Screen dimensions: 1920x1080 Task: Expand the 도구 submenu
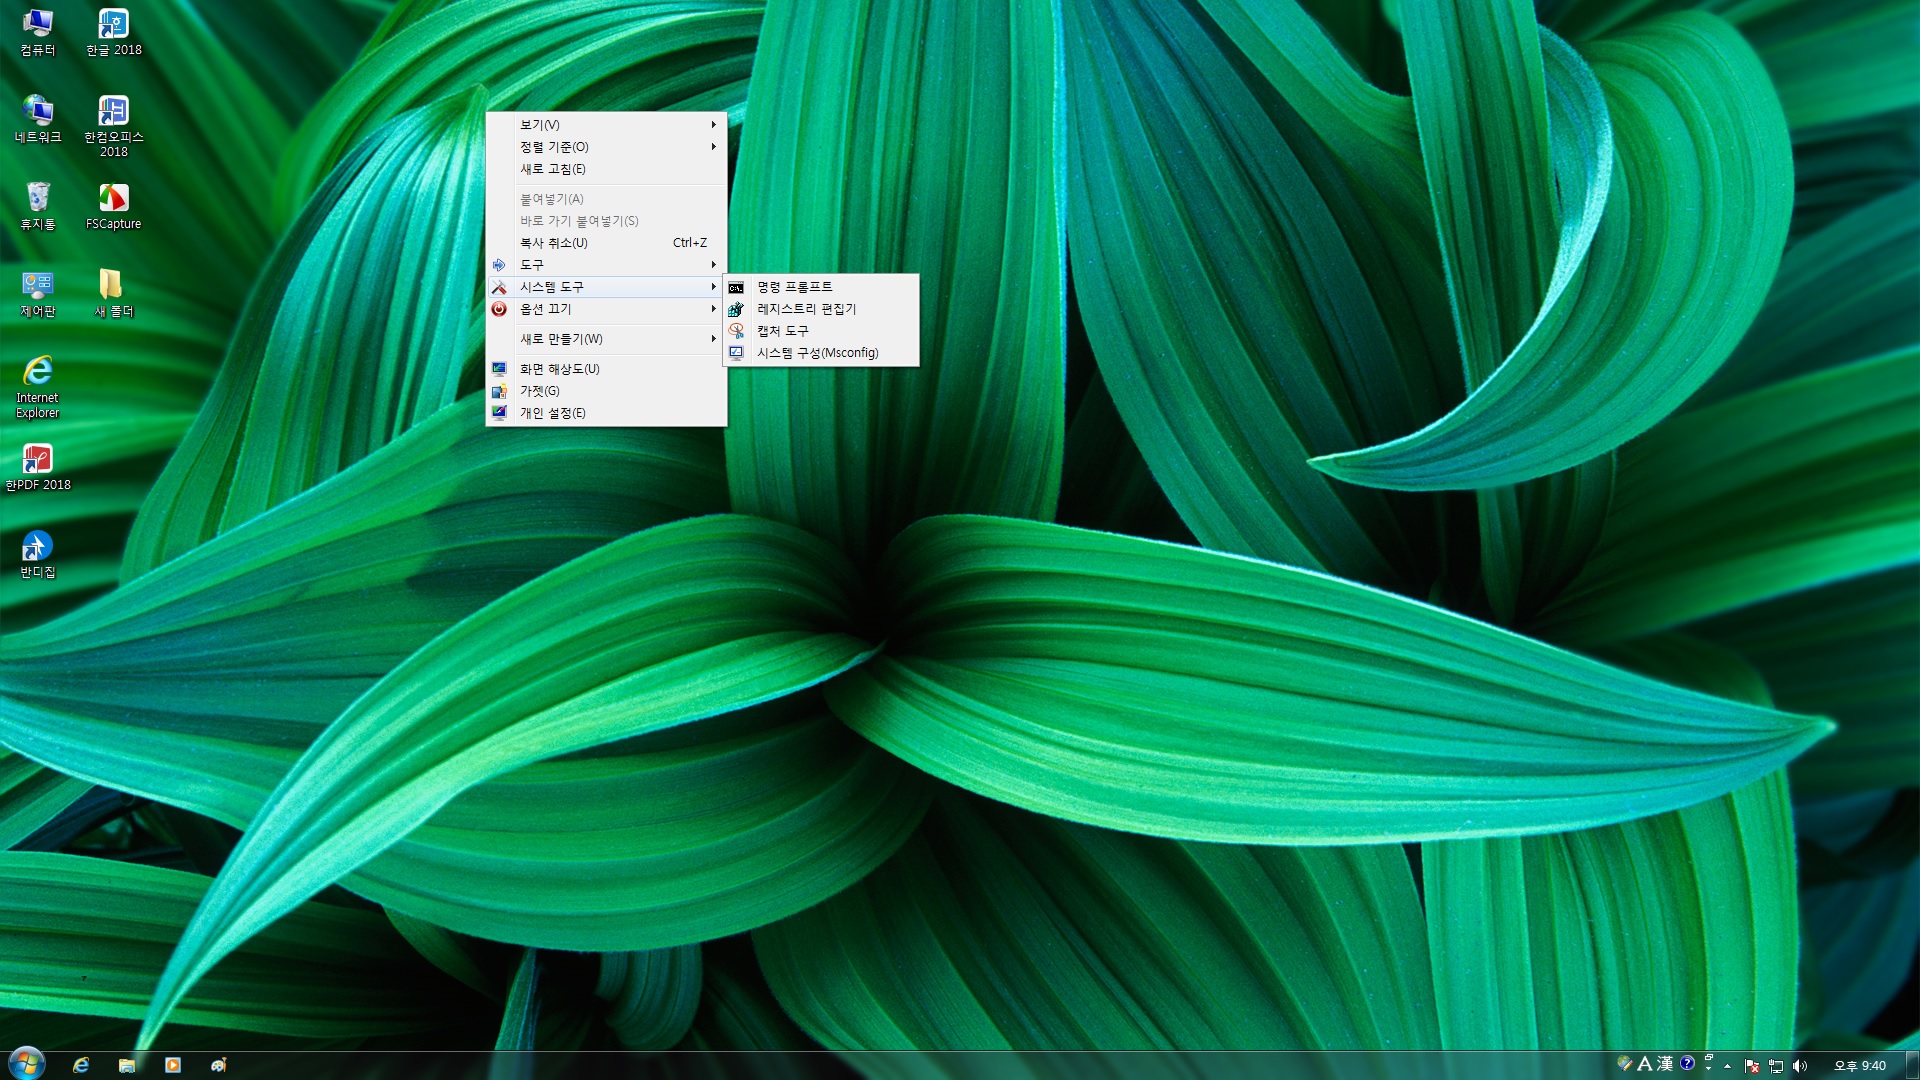(x=606, y=265)
